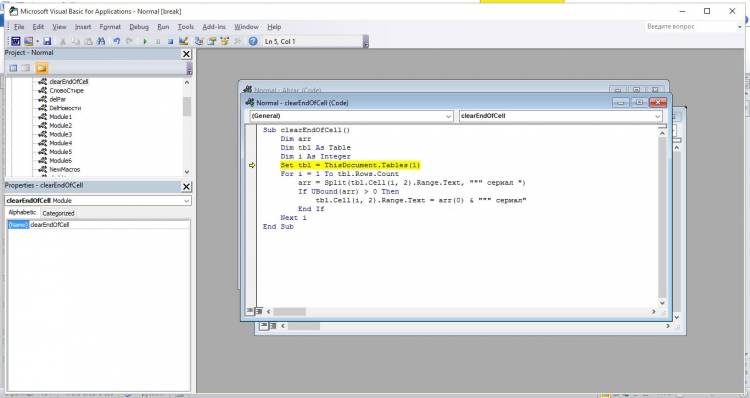Toggle Design Mode icon
Viewport: 750px width, 398px height.
point(184,42)
